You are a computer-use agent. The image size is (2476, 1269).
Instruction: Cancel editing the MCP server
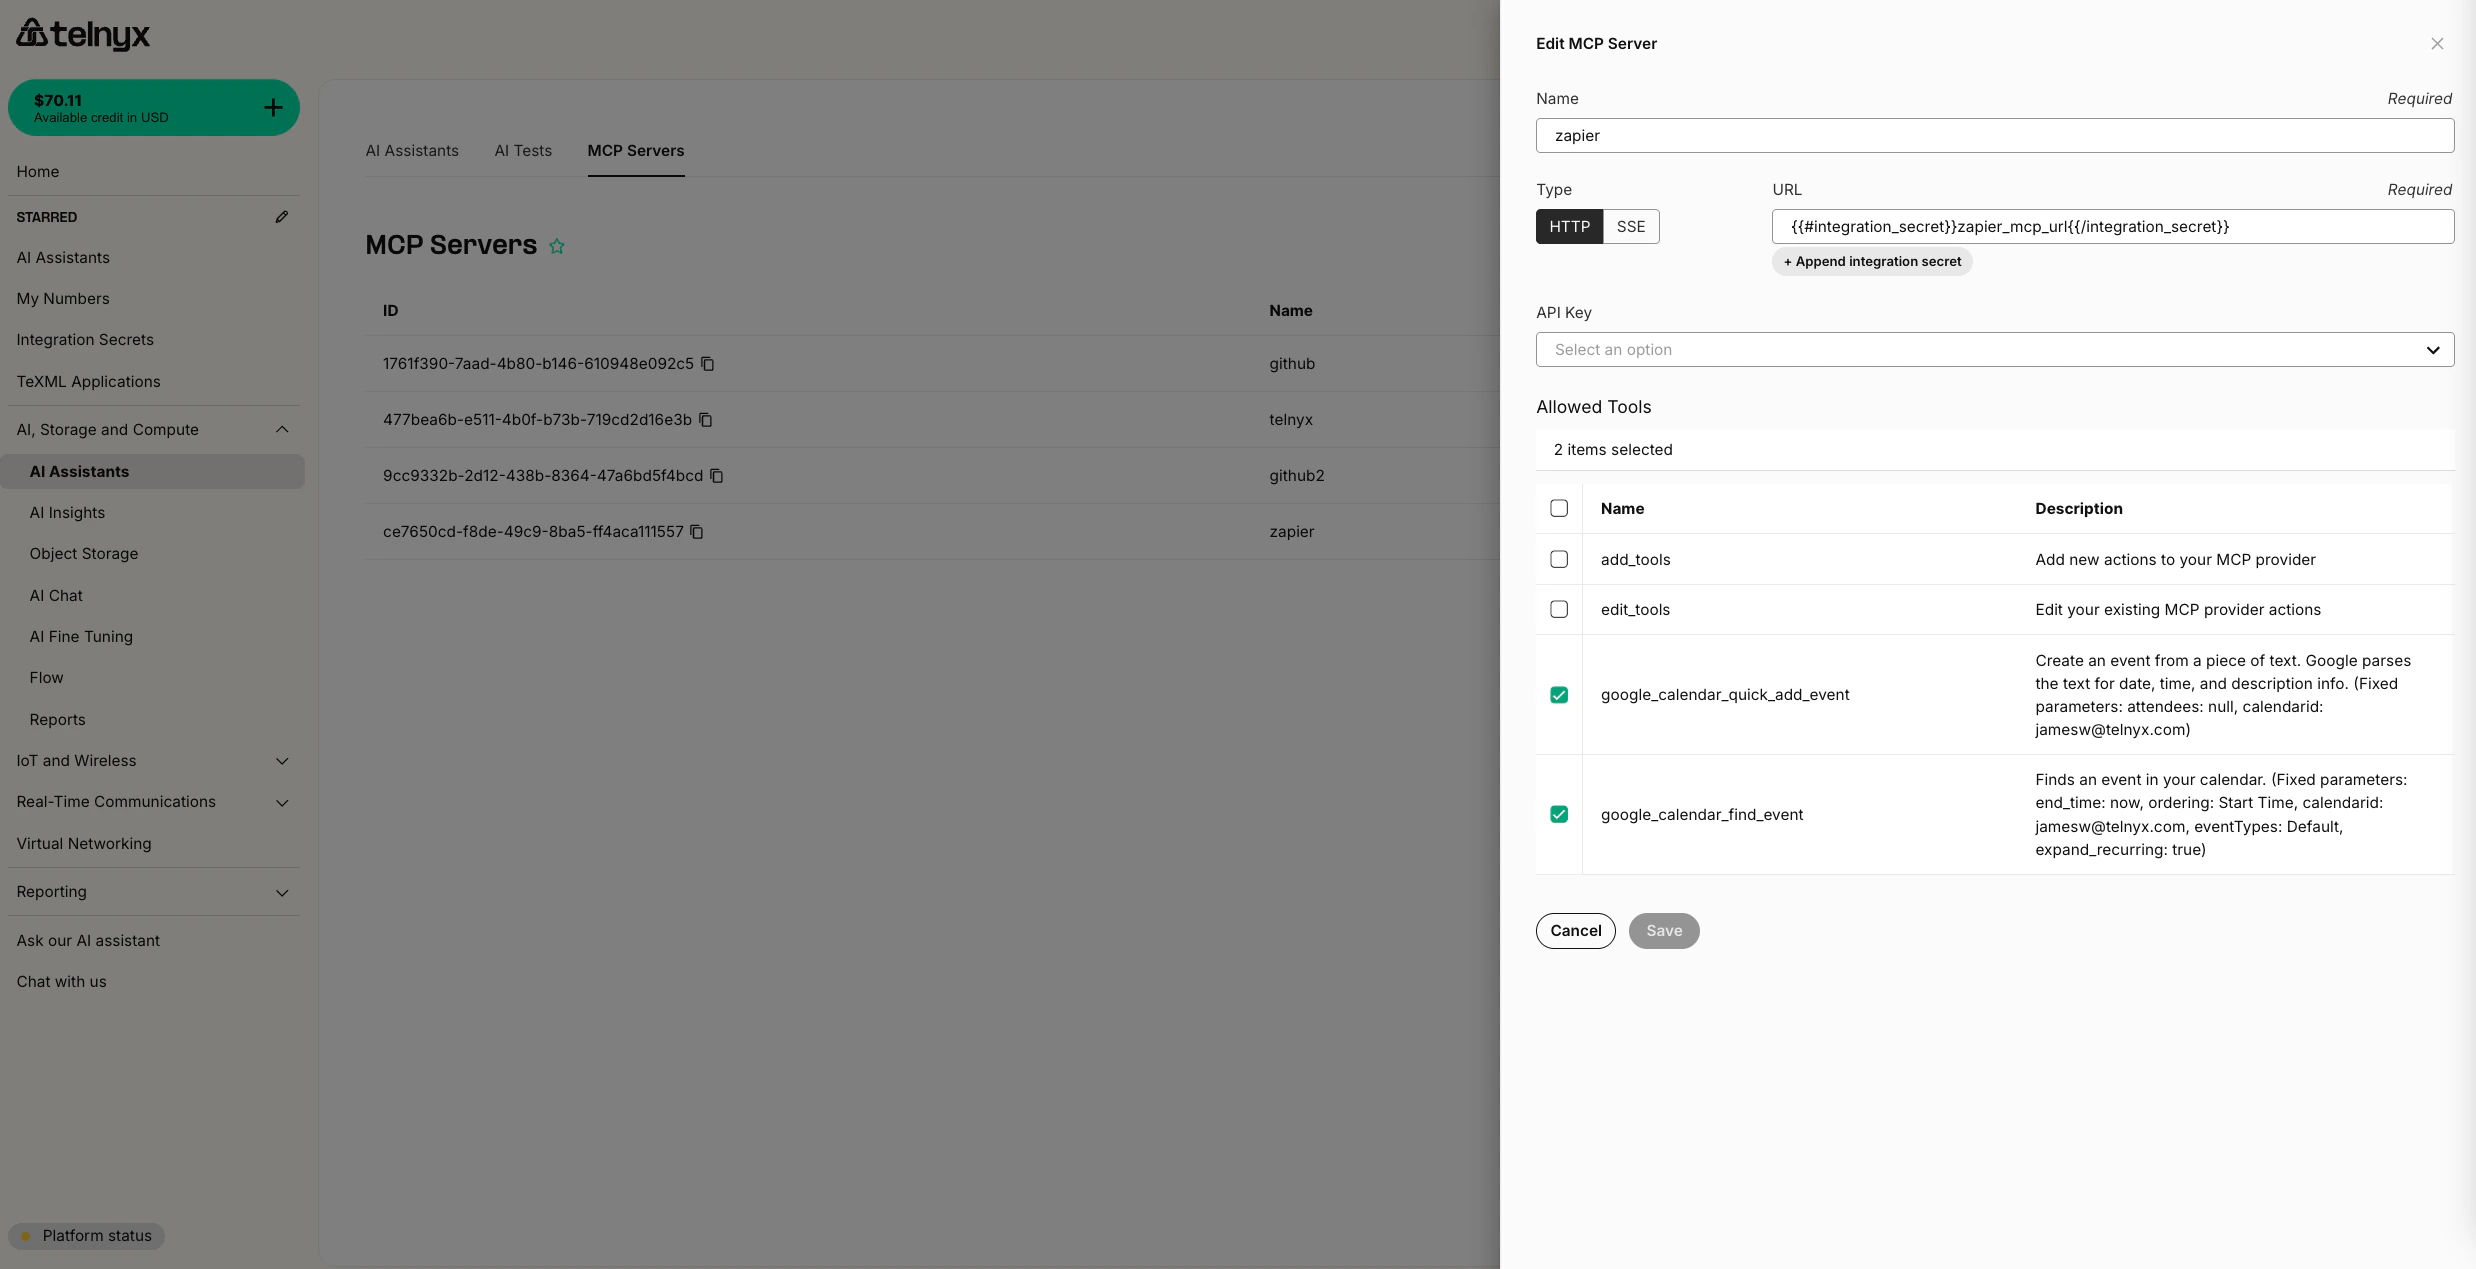pos(1575,930)
